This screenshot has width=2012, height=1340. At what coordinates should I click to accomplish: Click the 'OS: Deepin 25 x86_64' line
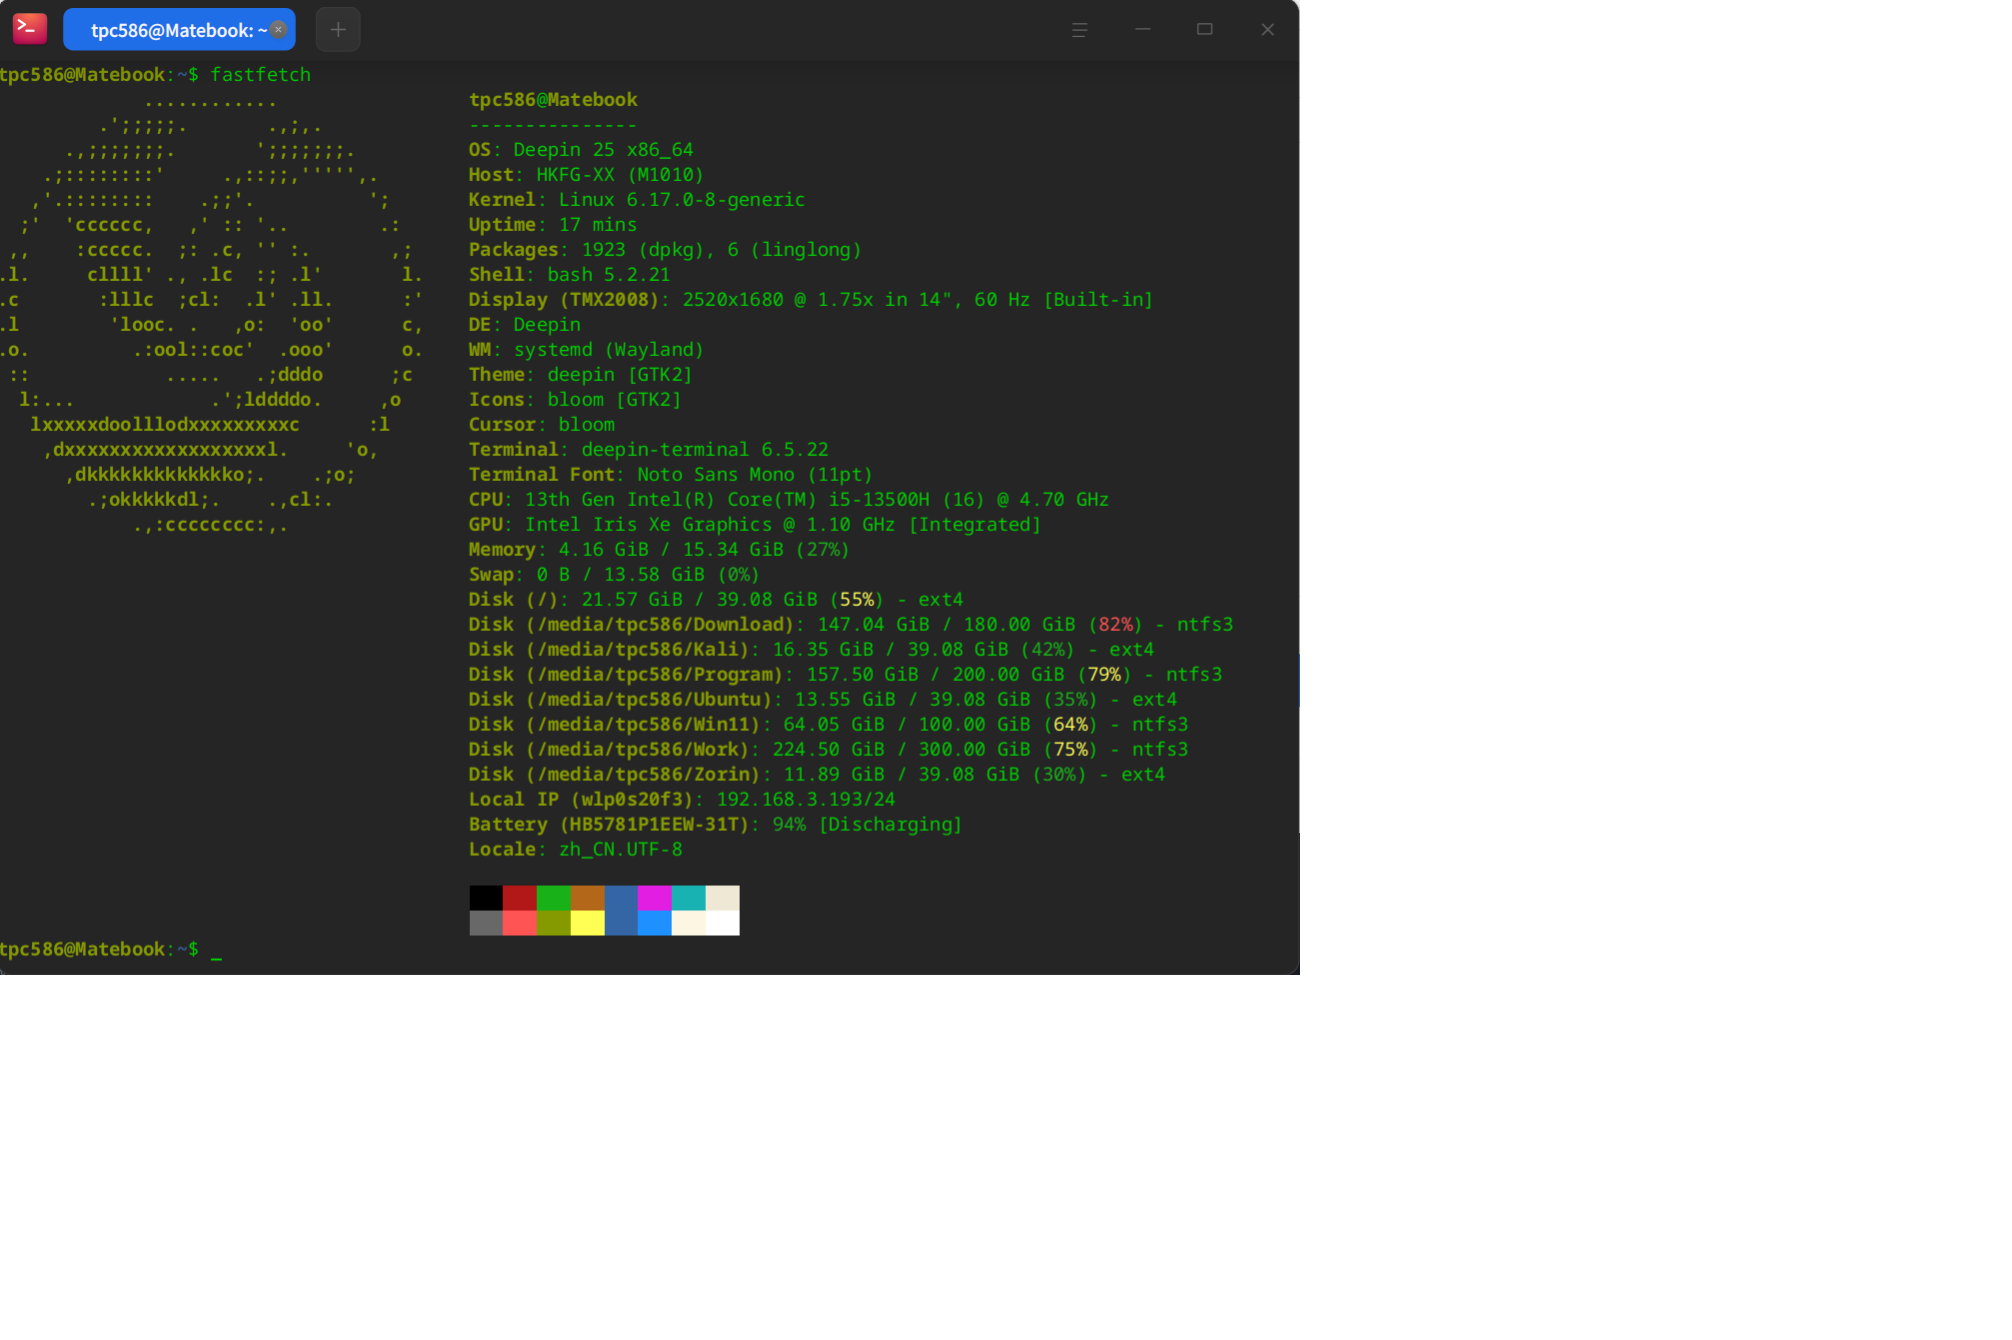[581, 150]
